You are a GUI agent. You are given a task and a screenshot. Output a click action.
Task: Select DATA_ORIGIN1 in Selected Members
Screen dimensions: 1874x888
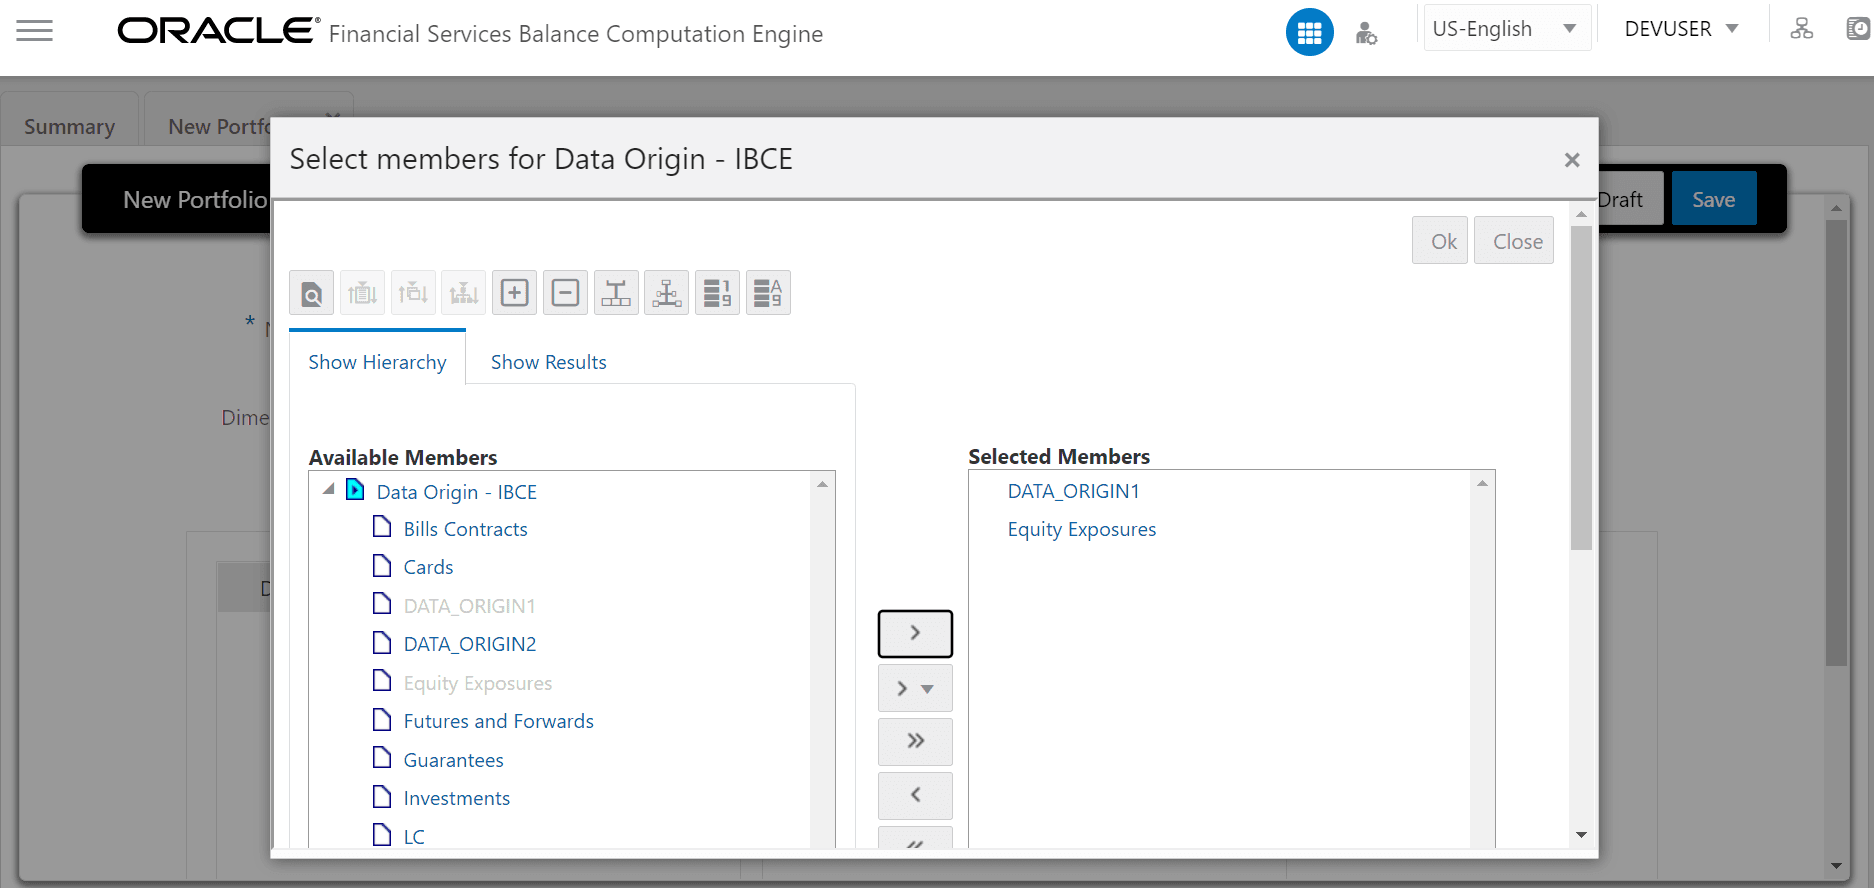coord(1073,491)
